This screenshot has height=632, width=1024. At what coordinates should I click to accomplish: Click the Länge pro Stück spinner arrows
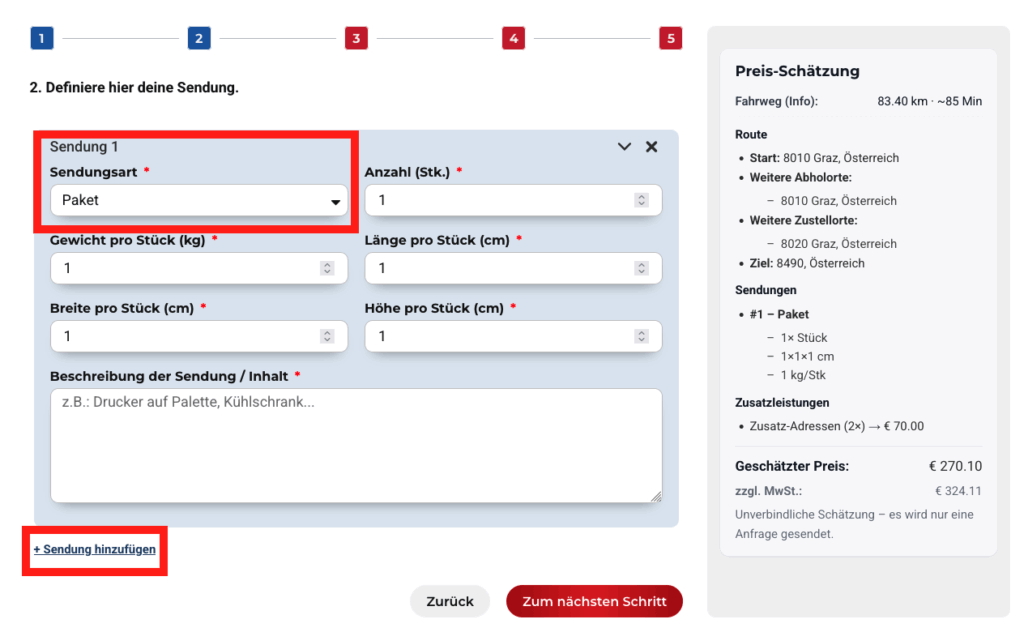coord(641,268)
